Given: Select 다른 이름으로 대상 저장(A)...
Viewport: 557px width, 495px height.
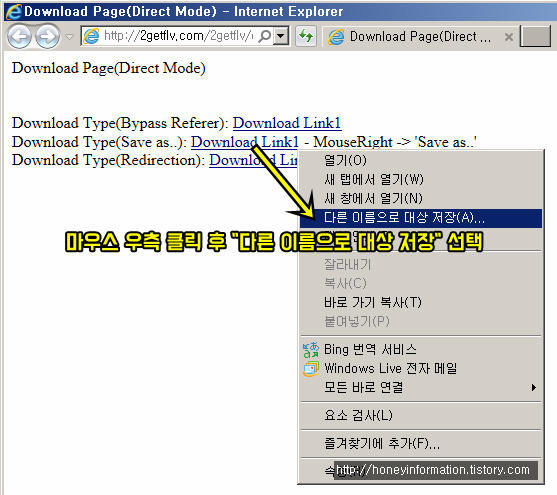Looking at the screenshot, I should point(421,217).
